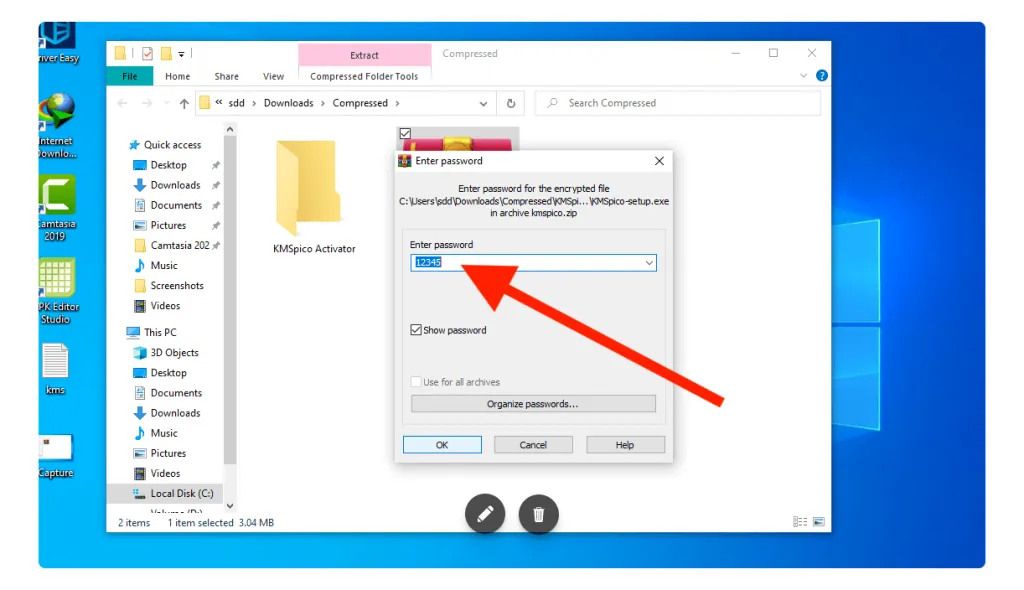Viewport: 1024px width, 590px height.
Task: Select the Extract contextual tab
Action: (x=364, y=55)
